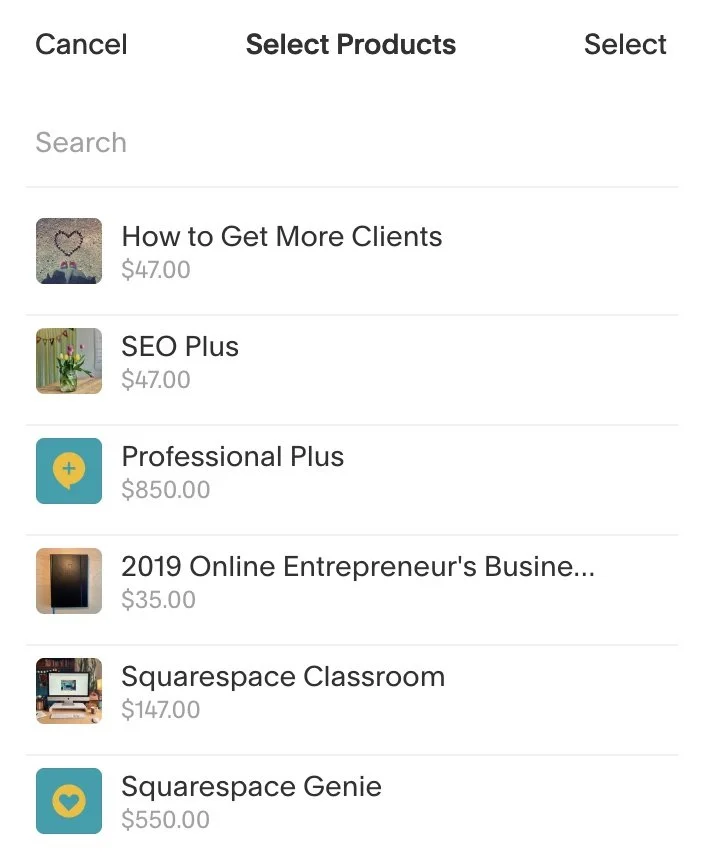Pick the Professional Plus product title
Viewport: 702px width, 866px height.
click(x=233, y=457)
